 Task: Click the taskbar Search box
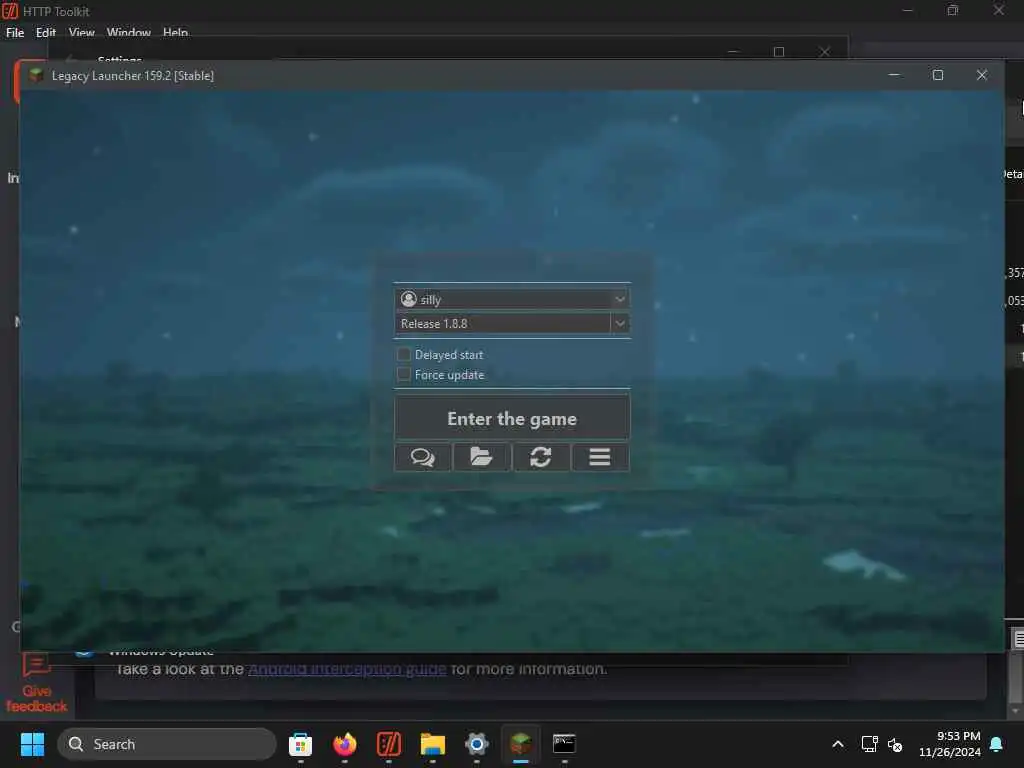pyautogui.click(x=167, y=744)
